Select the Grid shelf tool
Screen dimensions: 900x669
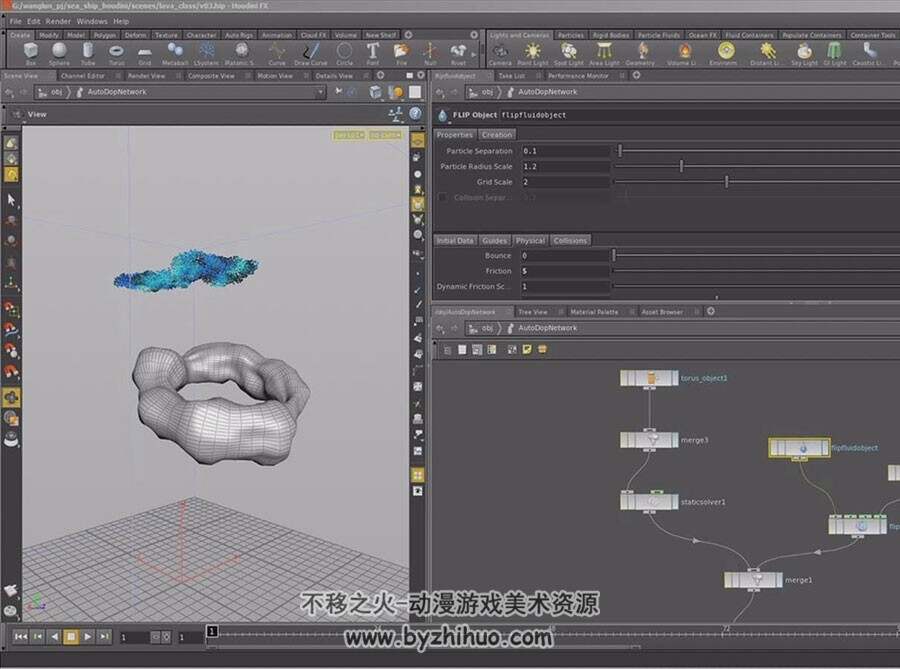145,54
